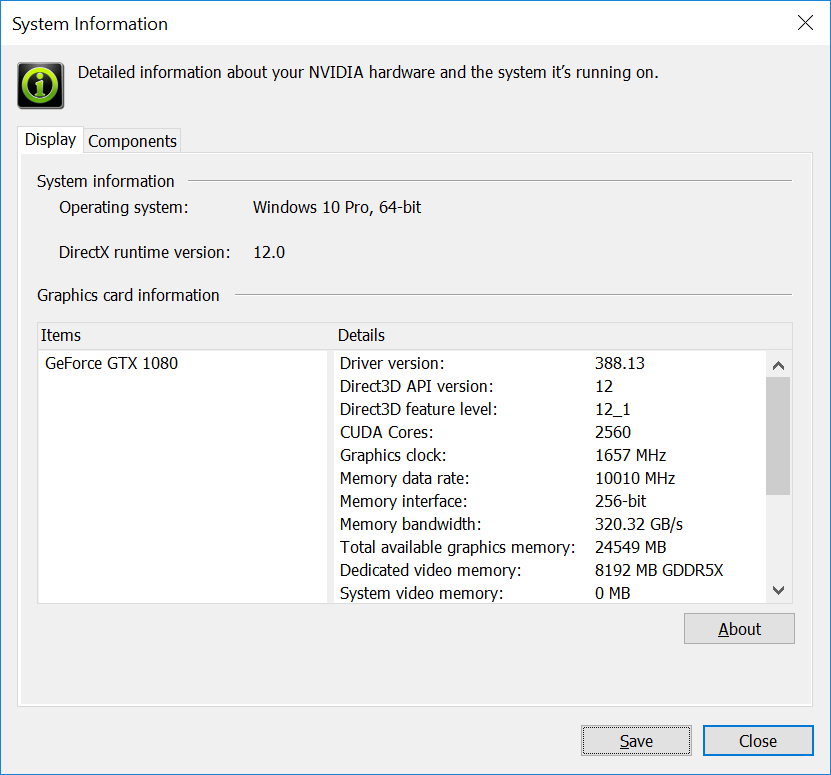Click the 1657 MHz value
Screen dimensions: 831x775
pyautogui.click(x=630, y=455)
